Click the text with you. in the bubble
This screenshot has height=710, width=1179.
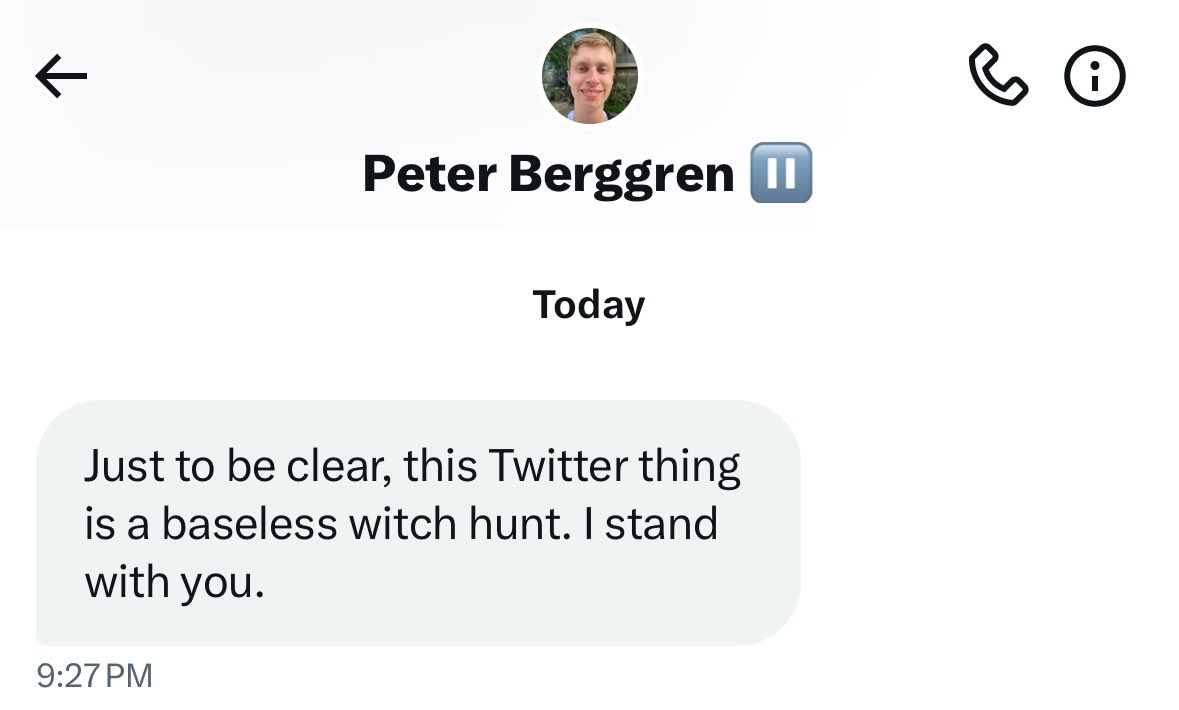pyautogui.click(x=174, y=583)
